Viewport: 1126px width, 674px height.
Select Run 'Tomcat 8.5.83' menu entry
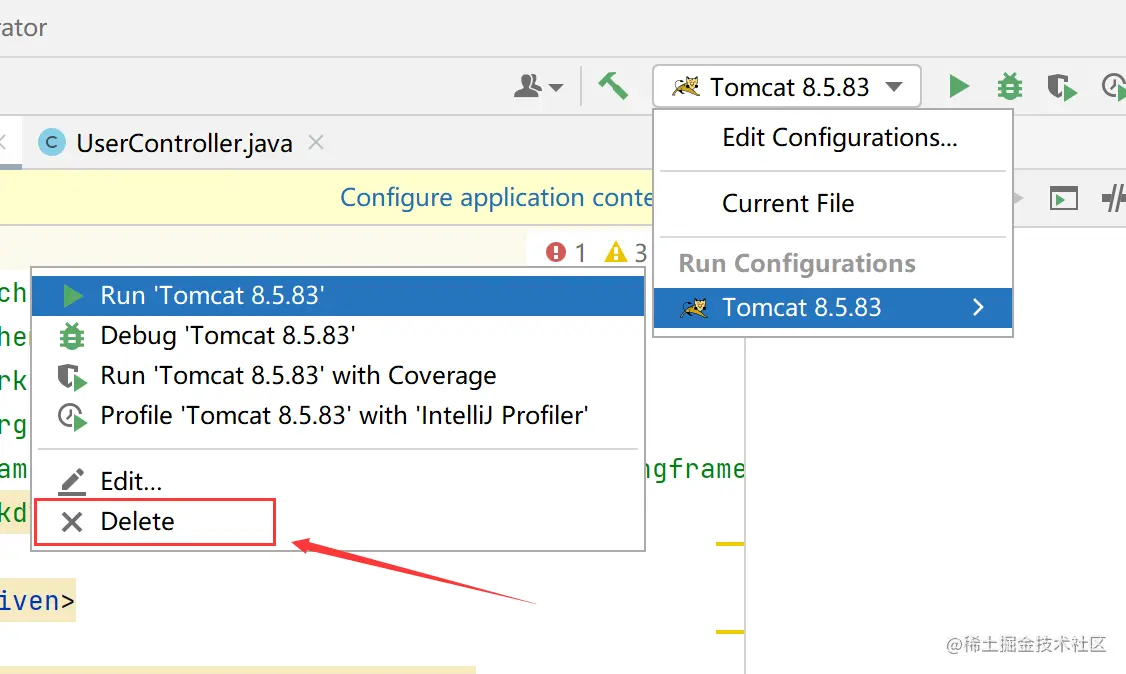(212, 295)
